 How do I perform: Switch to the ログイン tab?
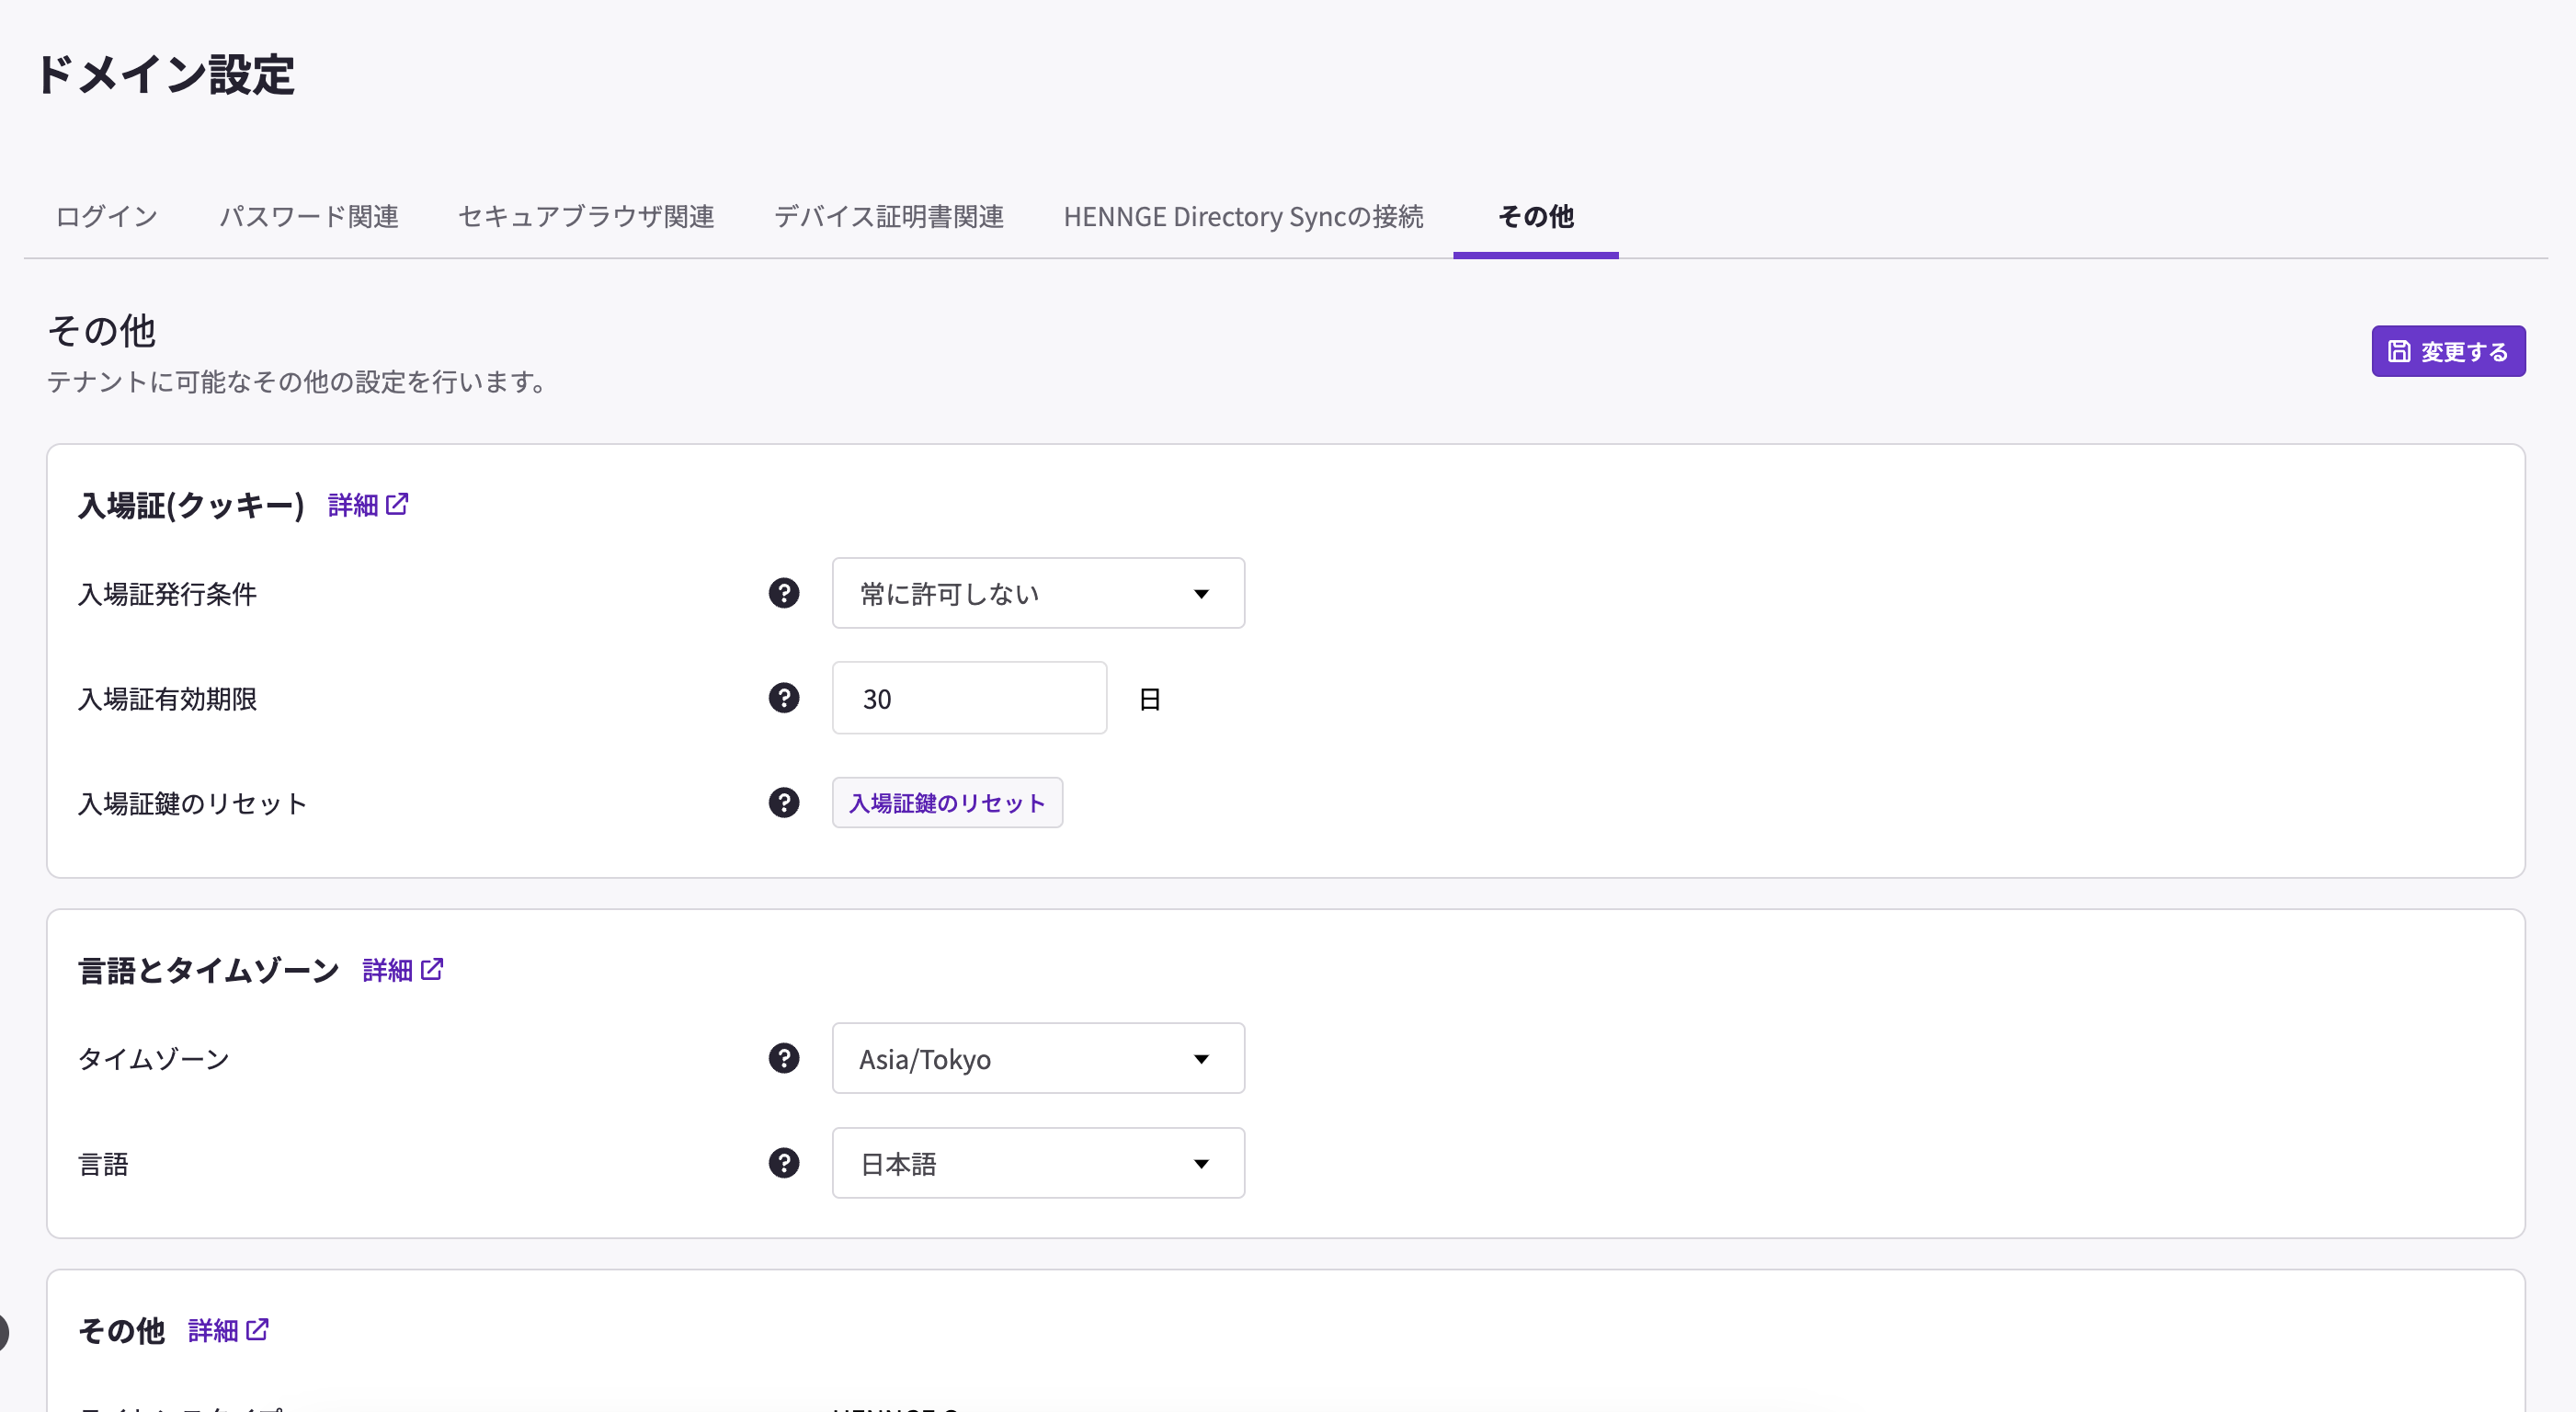tap(107, 216)
